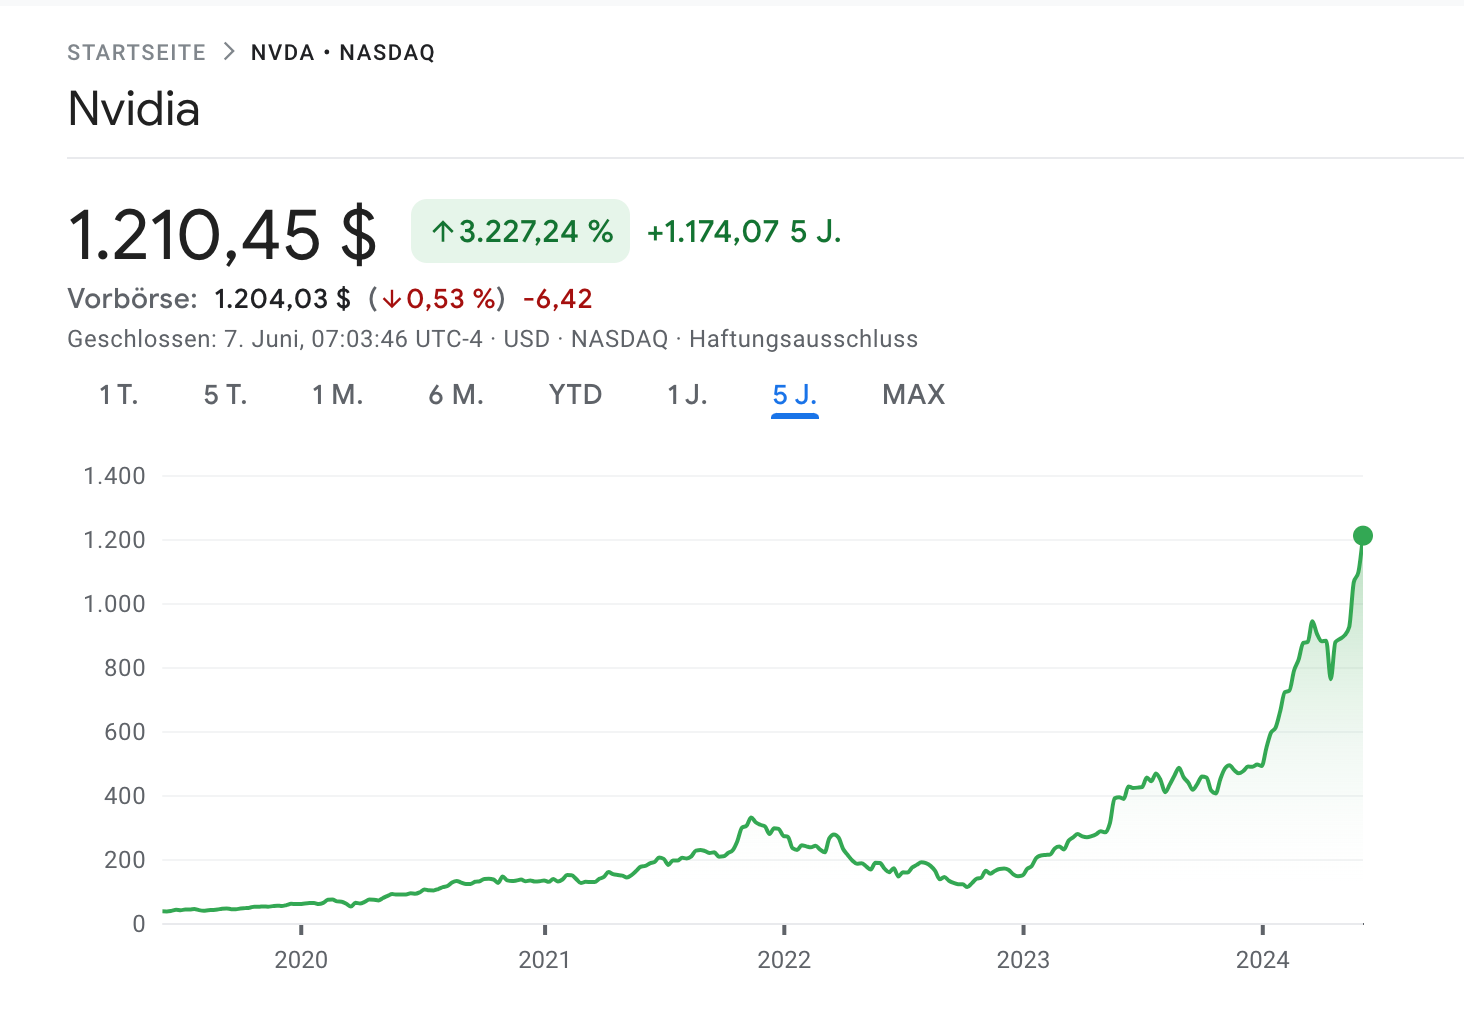Choose the YTD range tab
The height and width of the screenshot is (1014, 1464).
click(575, 395)
